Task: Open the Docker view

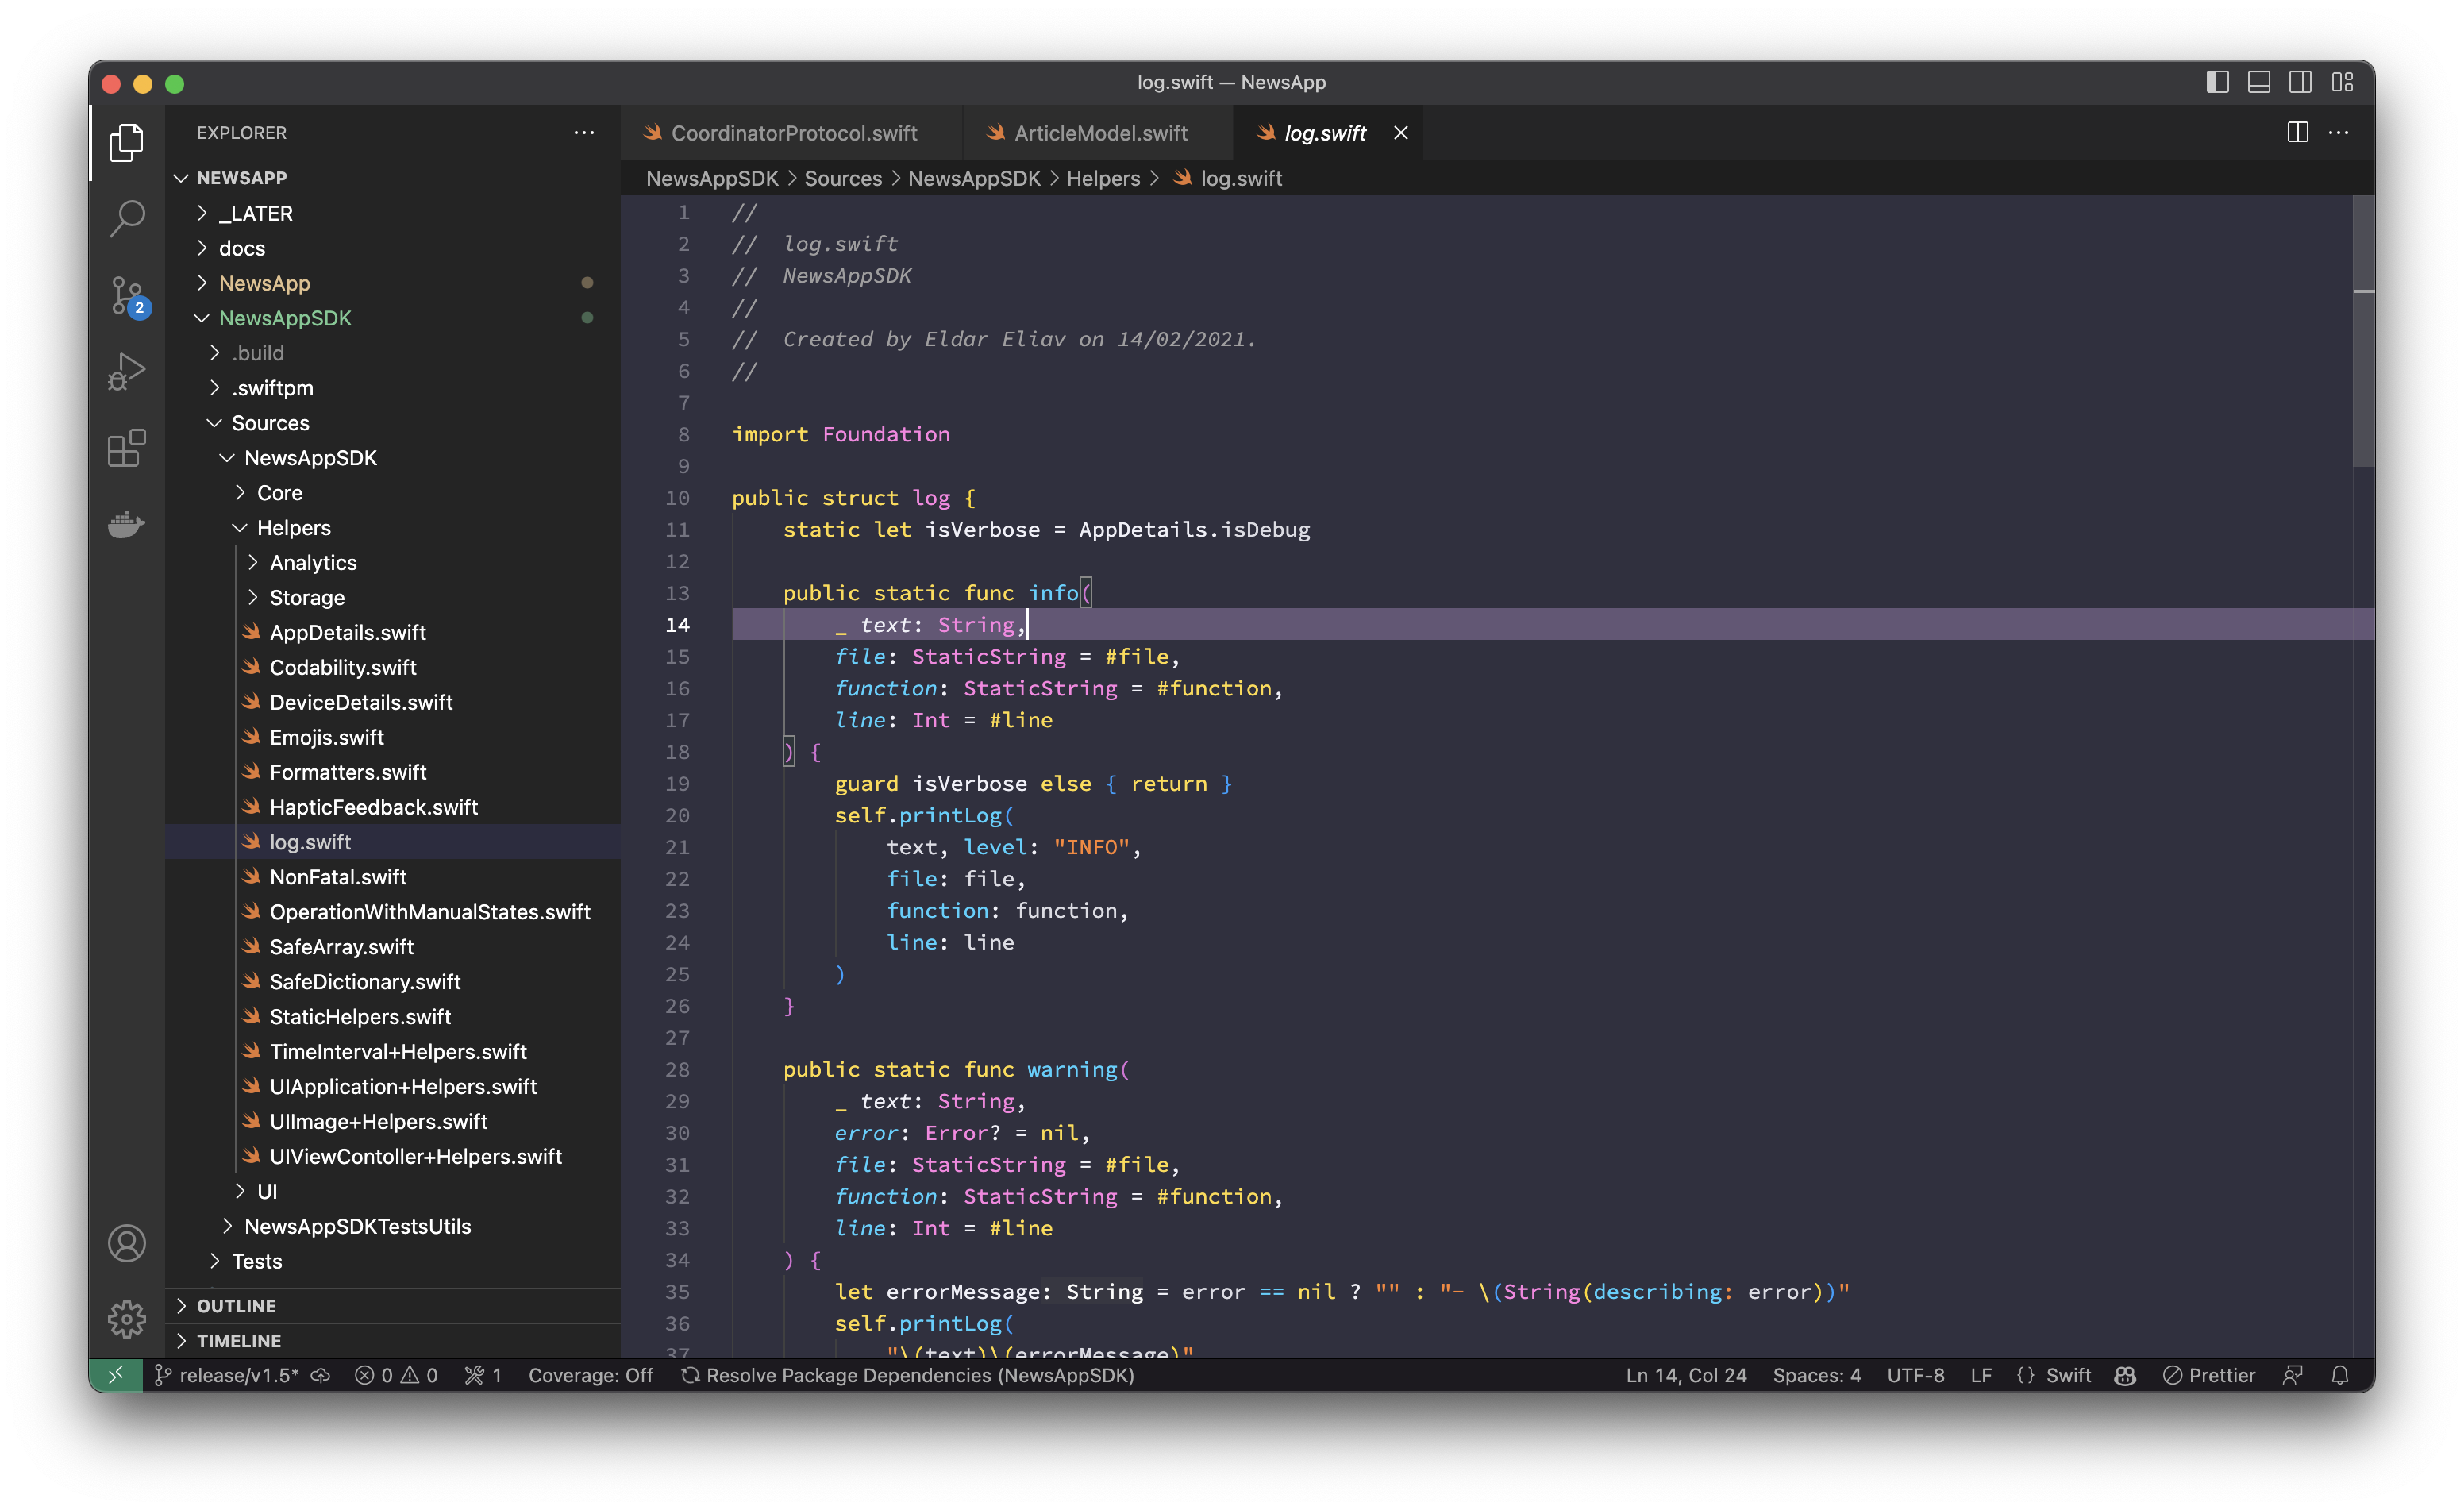Action: coord(127,524)
